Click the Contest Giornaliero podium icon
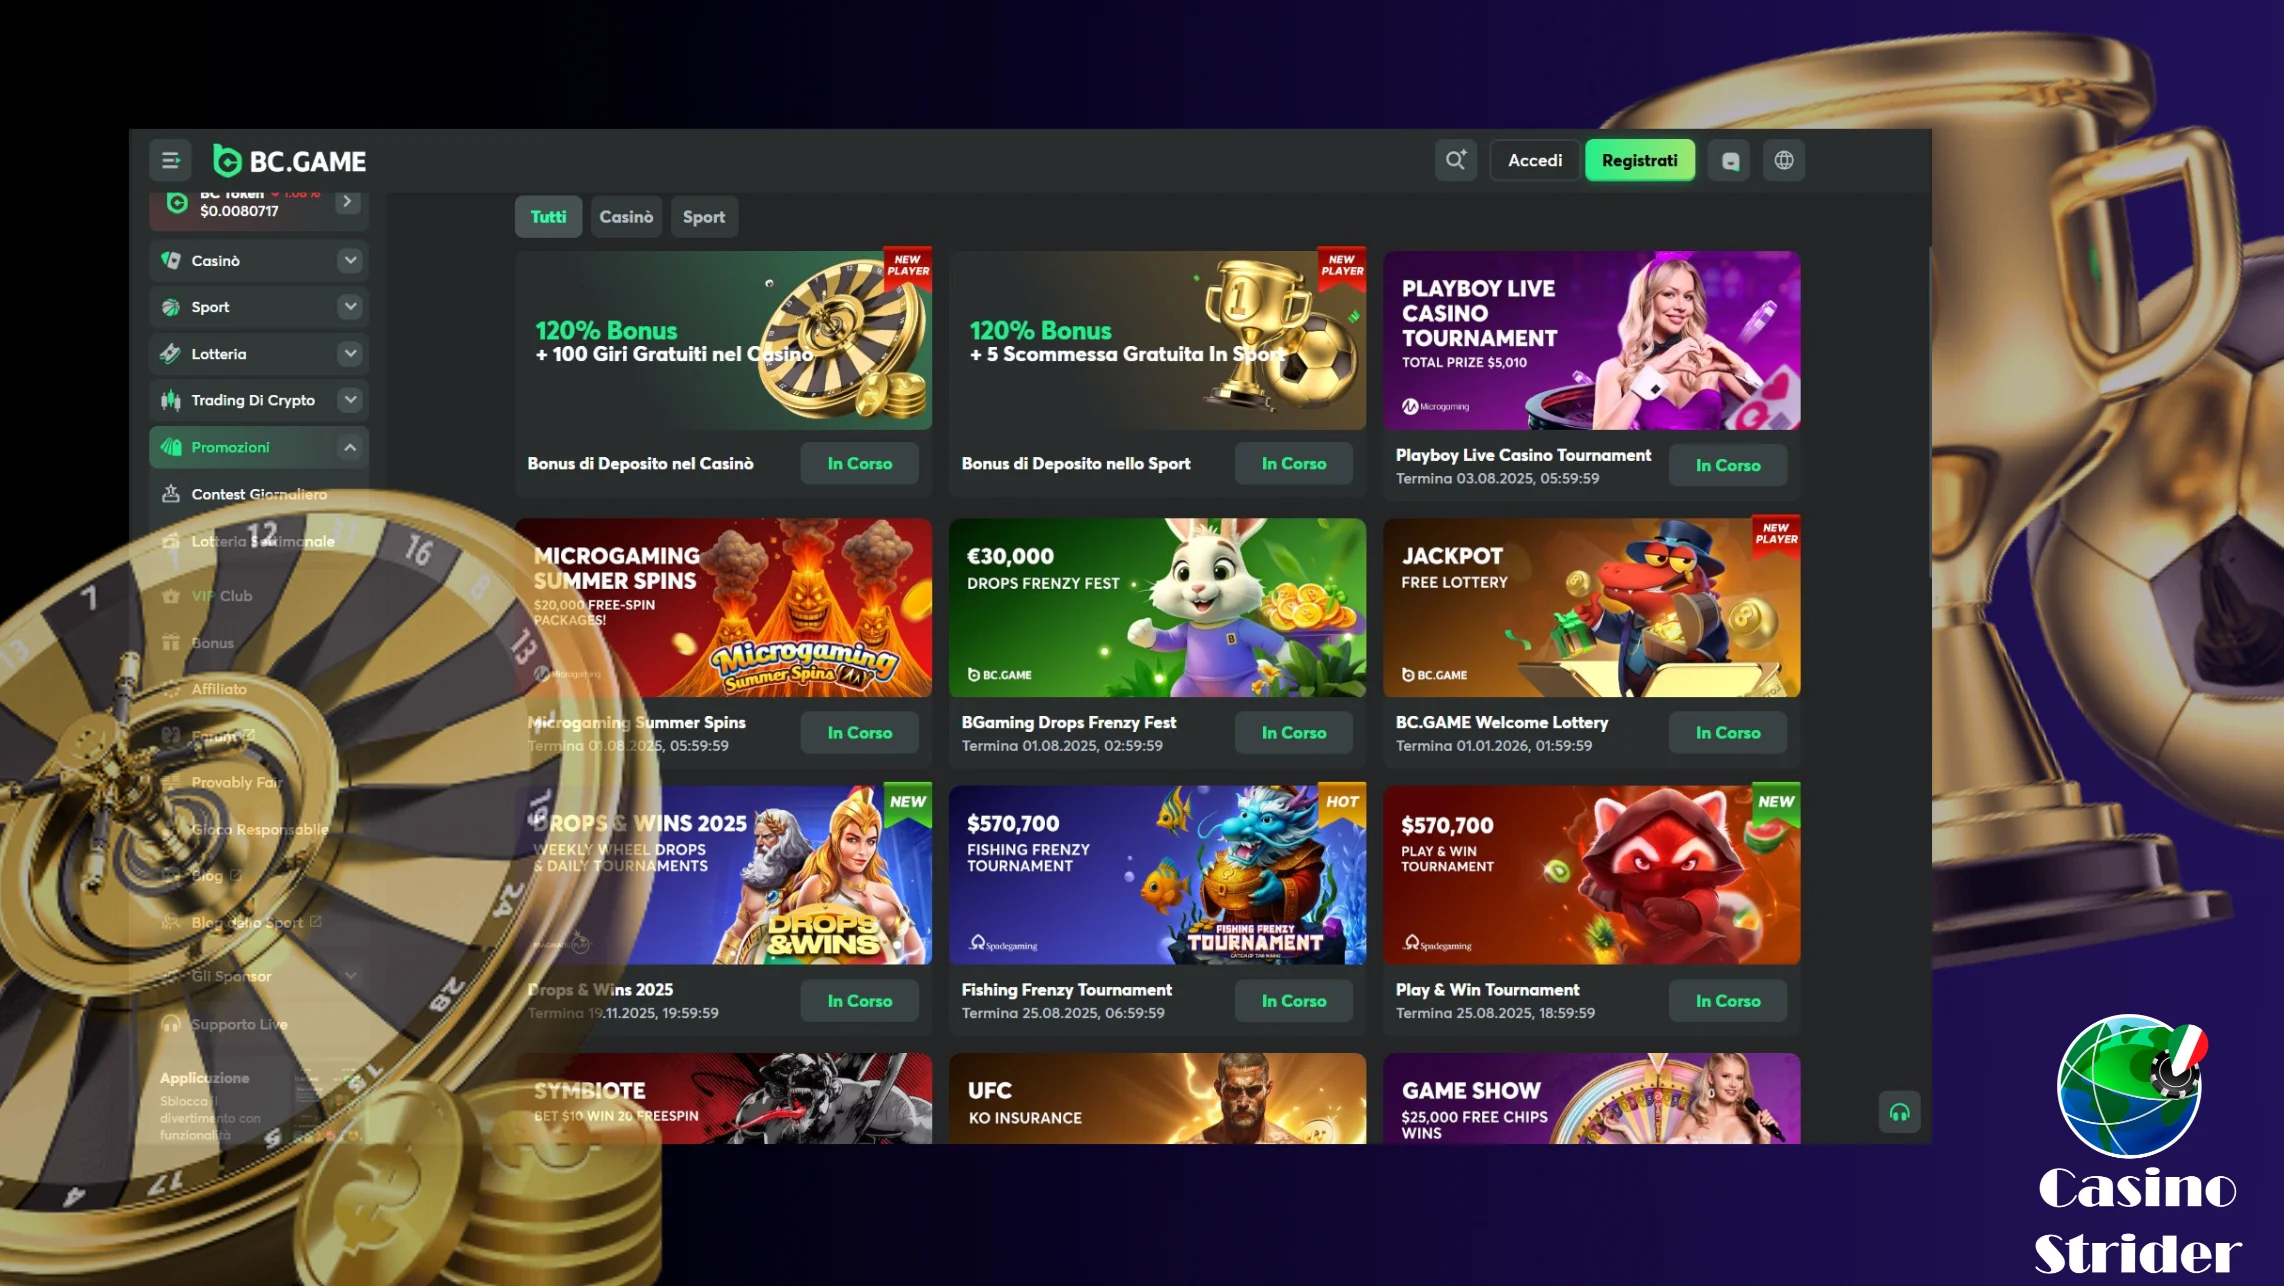2284x1286 pixels. click(x=171, y=494)
